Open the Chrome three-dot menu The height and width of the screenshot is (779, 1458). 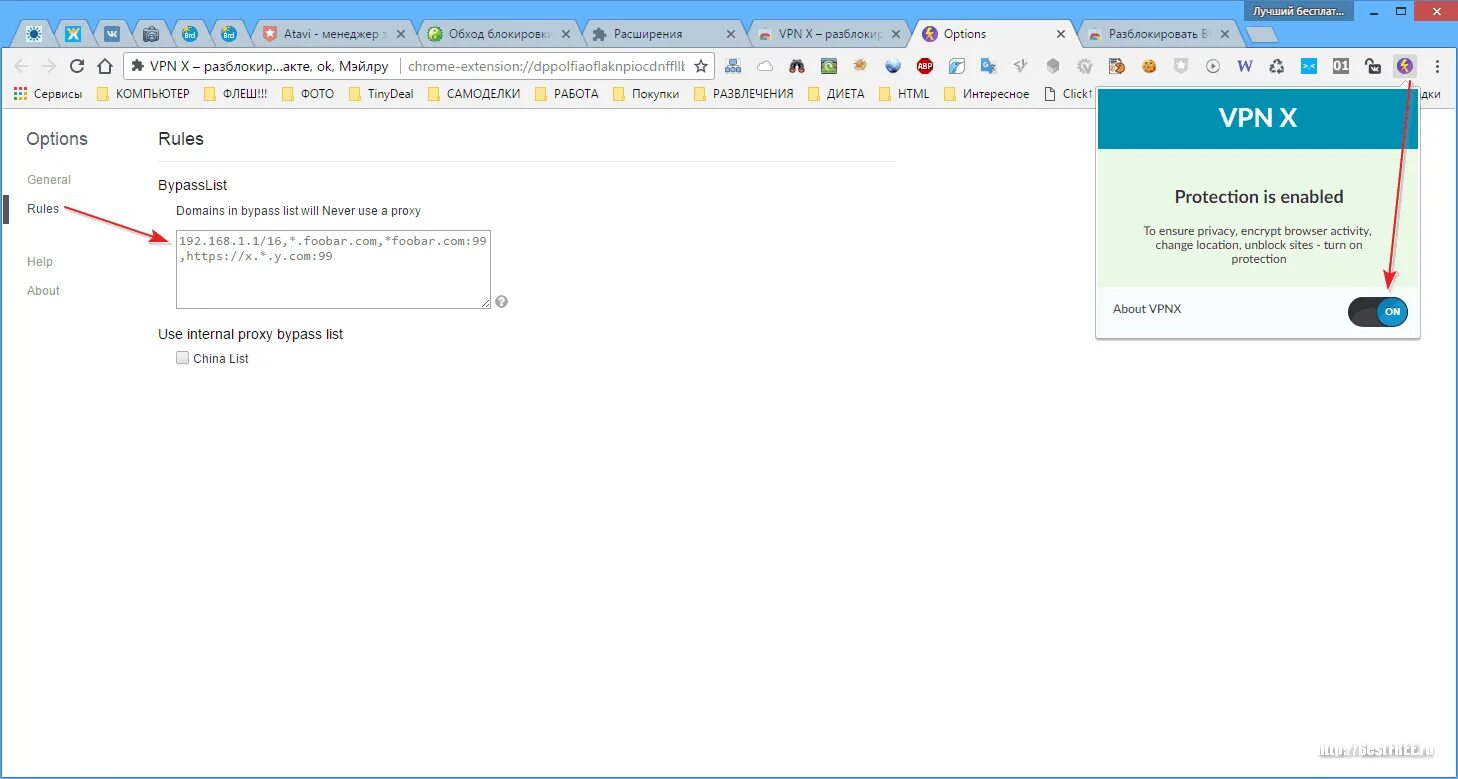[x=1438, y=67]
